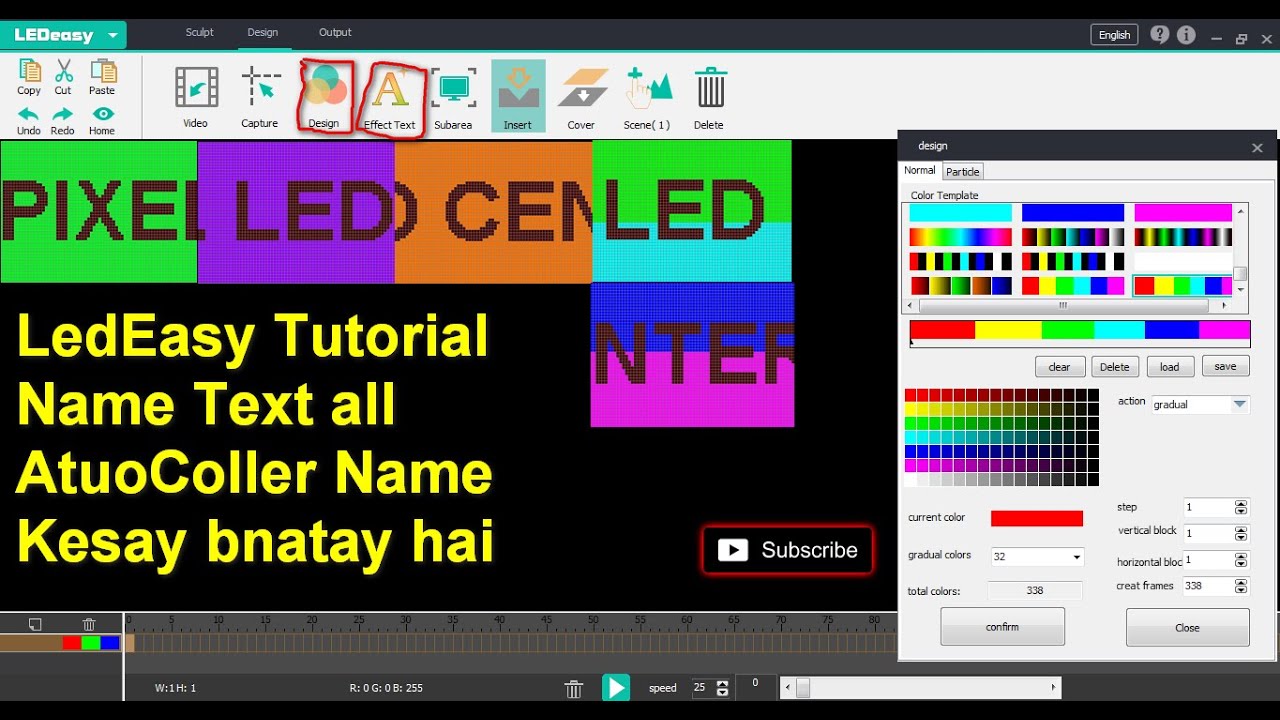Add a new Scene
This screenshot has width=1280, height=720.
648,88
